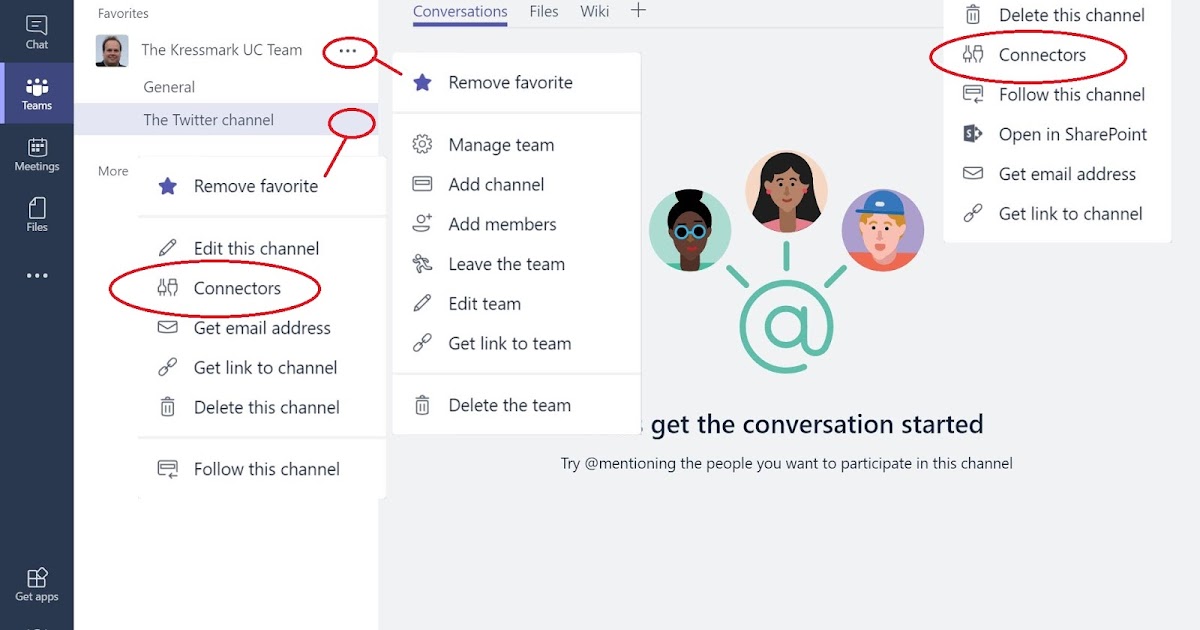This screenshot has width=1200, height=630.
Task: Open Chat from the left sidebar
Action: click(36, 31)
